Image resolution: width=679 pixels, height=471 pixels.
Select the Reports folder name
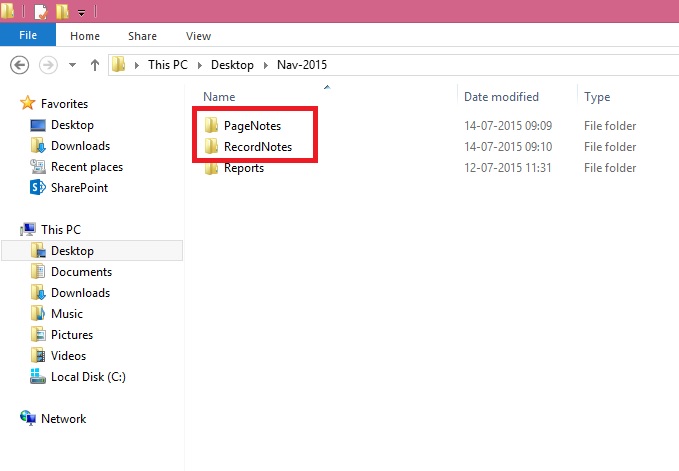click(x=244, y=168)
